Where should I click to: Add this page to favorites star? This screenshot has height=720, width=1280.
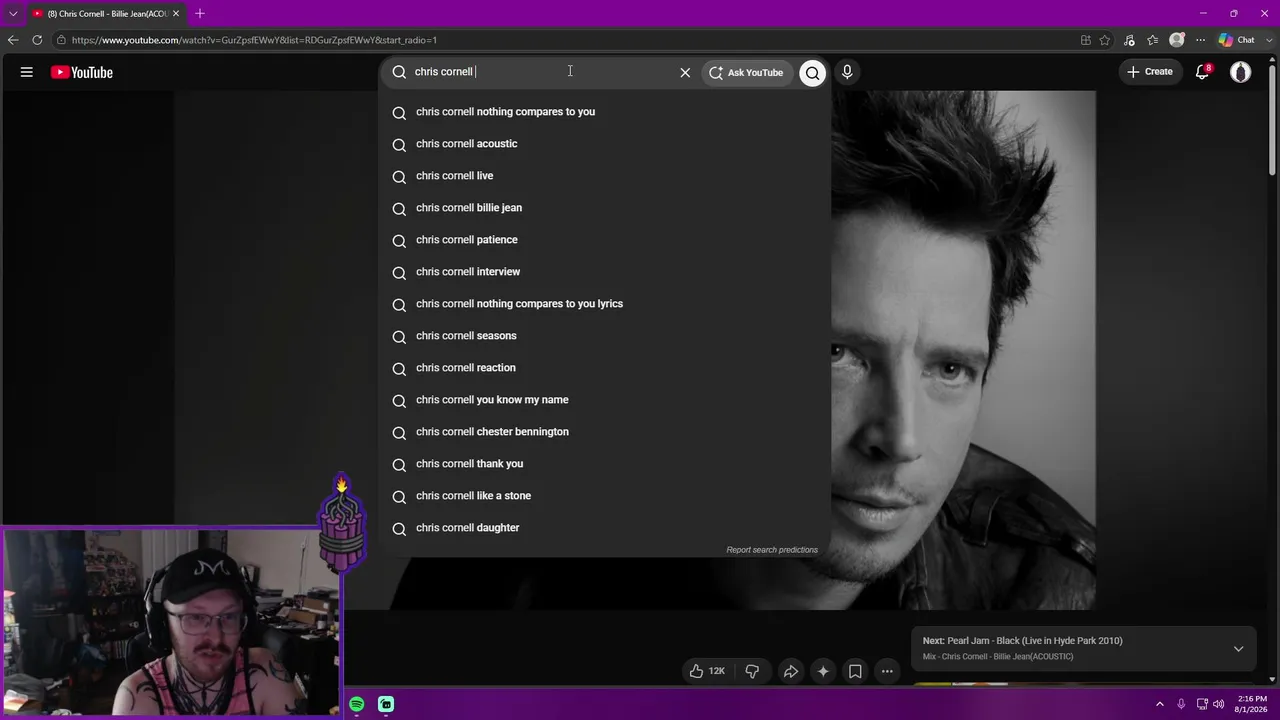coord(1105,40)
